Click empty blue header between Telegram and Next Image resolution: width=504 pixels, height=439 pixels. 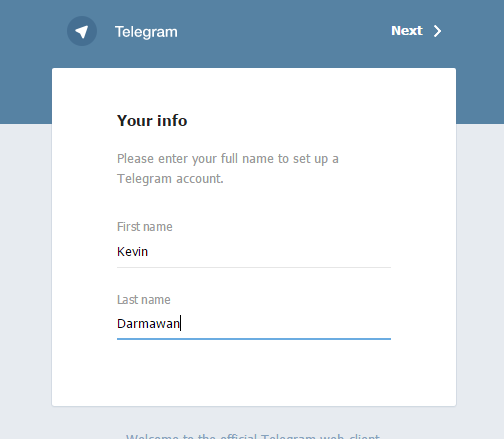(x=284, y=31)
